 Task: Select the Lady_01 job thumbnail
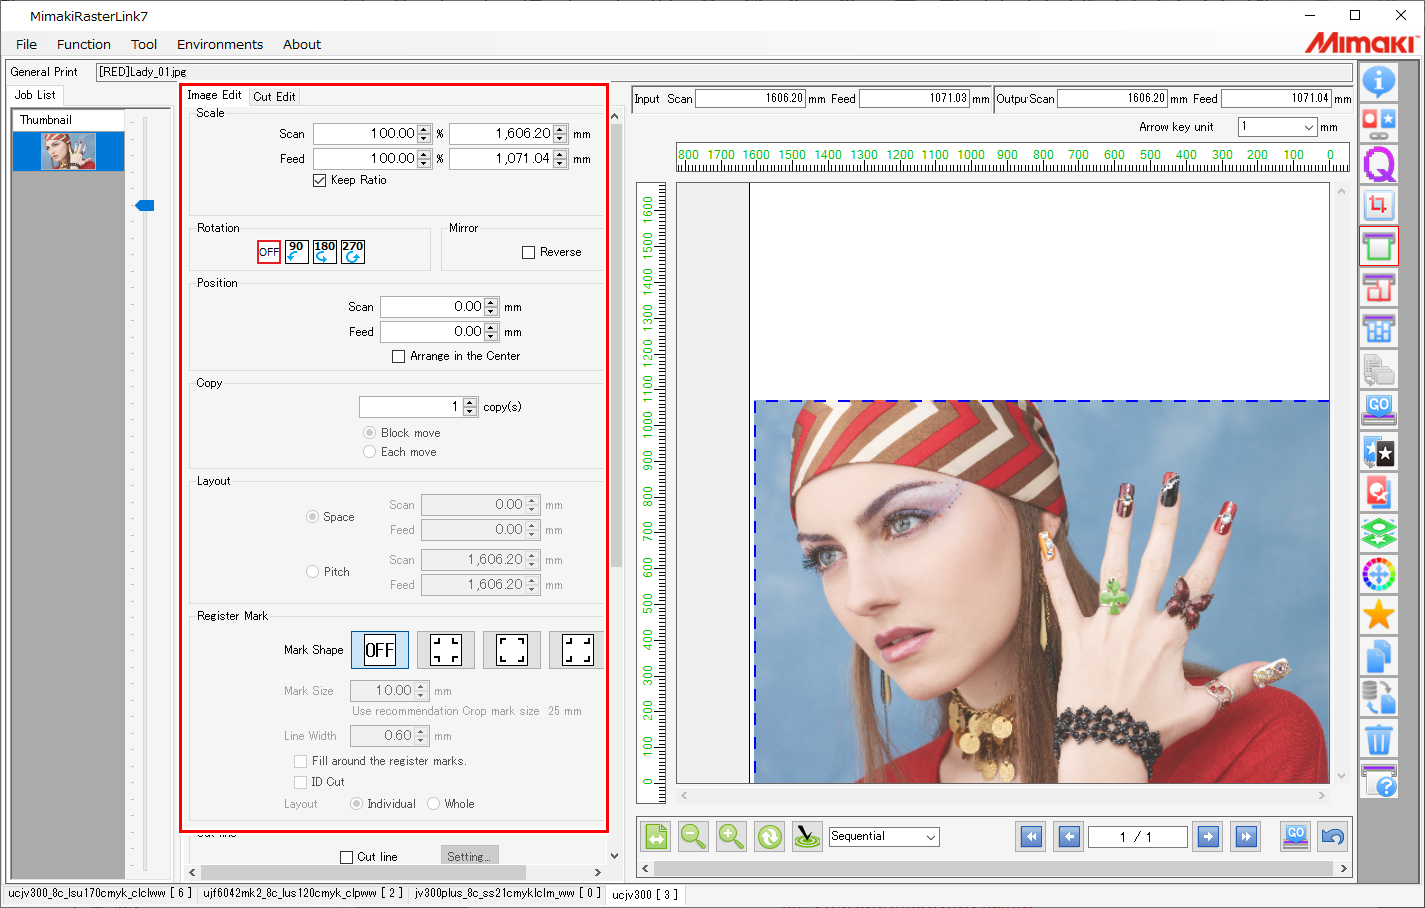pos(67,151)
